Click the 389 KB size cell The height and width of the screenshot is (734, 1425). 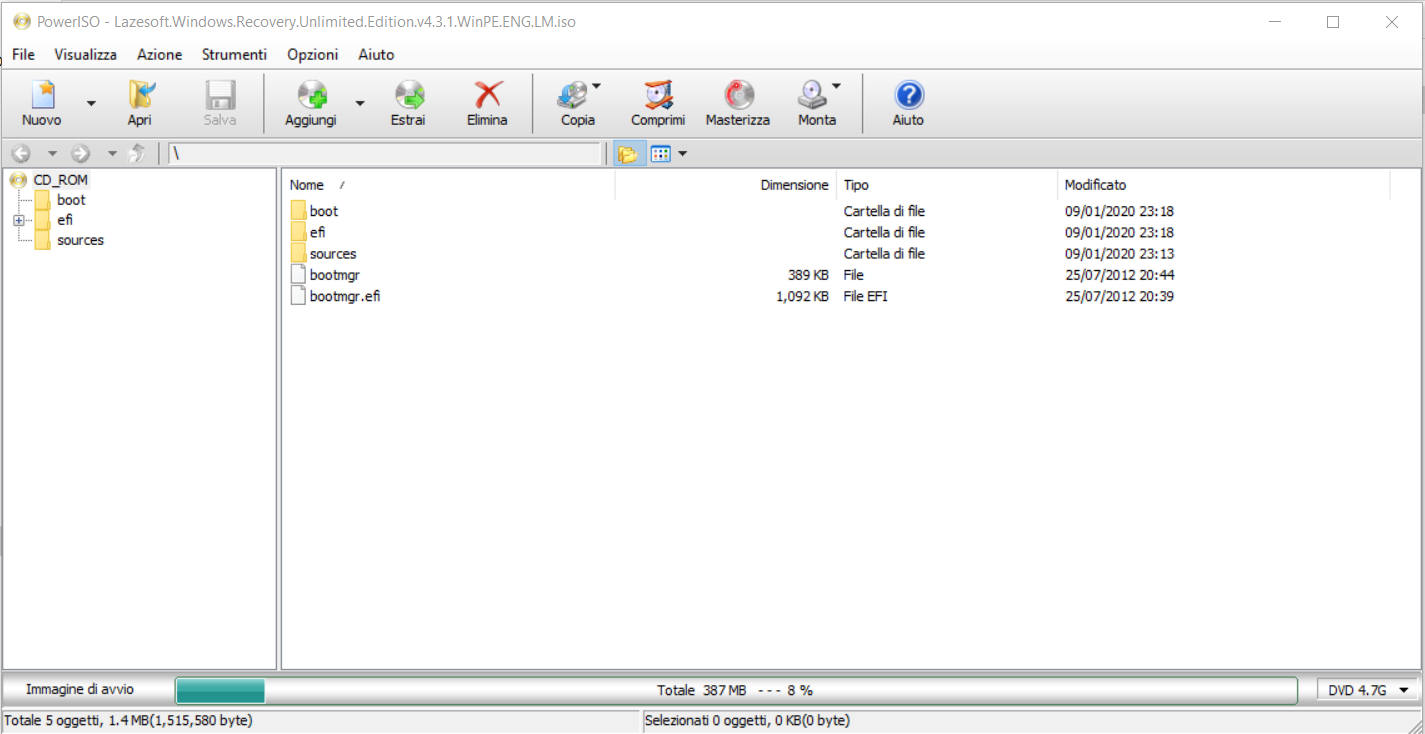pyautogui.click(x=808, y=275)
